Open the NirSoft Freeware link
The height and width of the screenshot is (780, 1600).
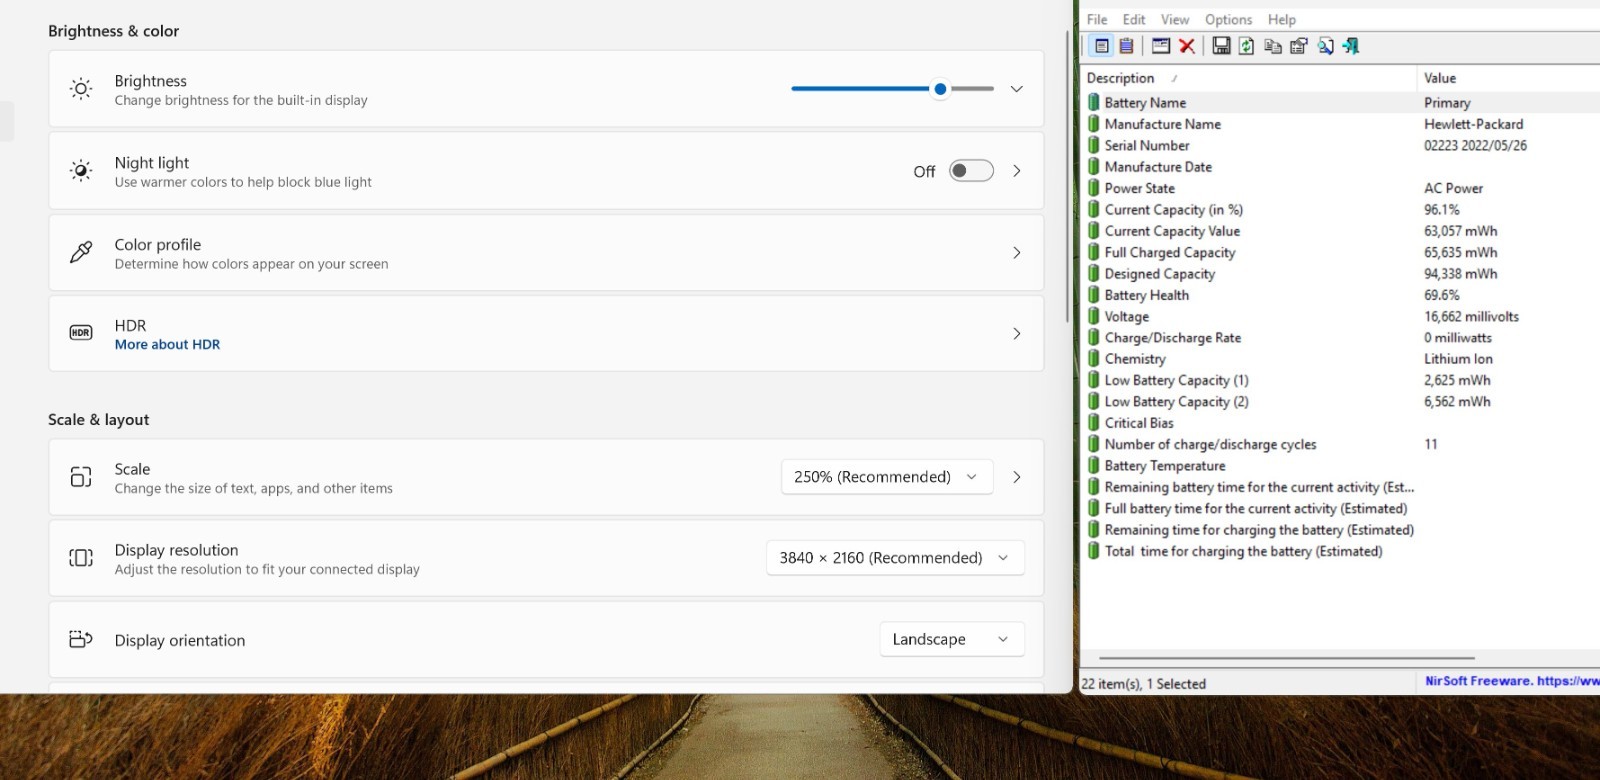[1512, 681]
